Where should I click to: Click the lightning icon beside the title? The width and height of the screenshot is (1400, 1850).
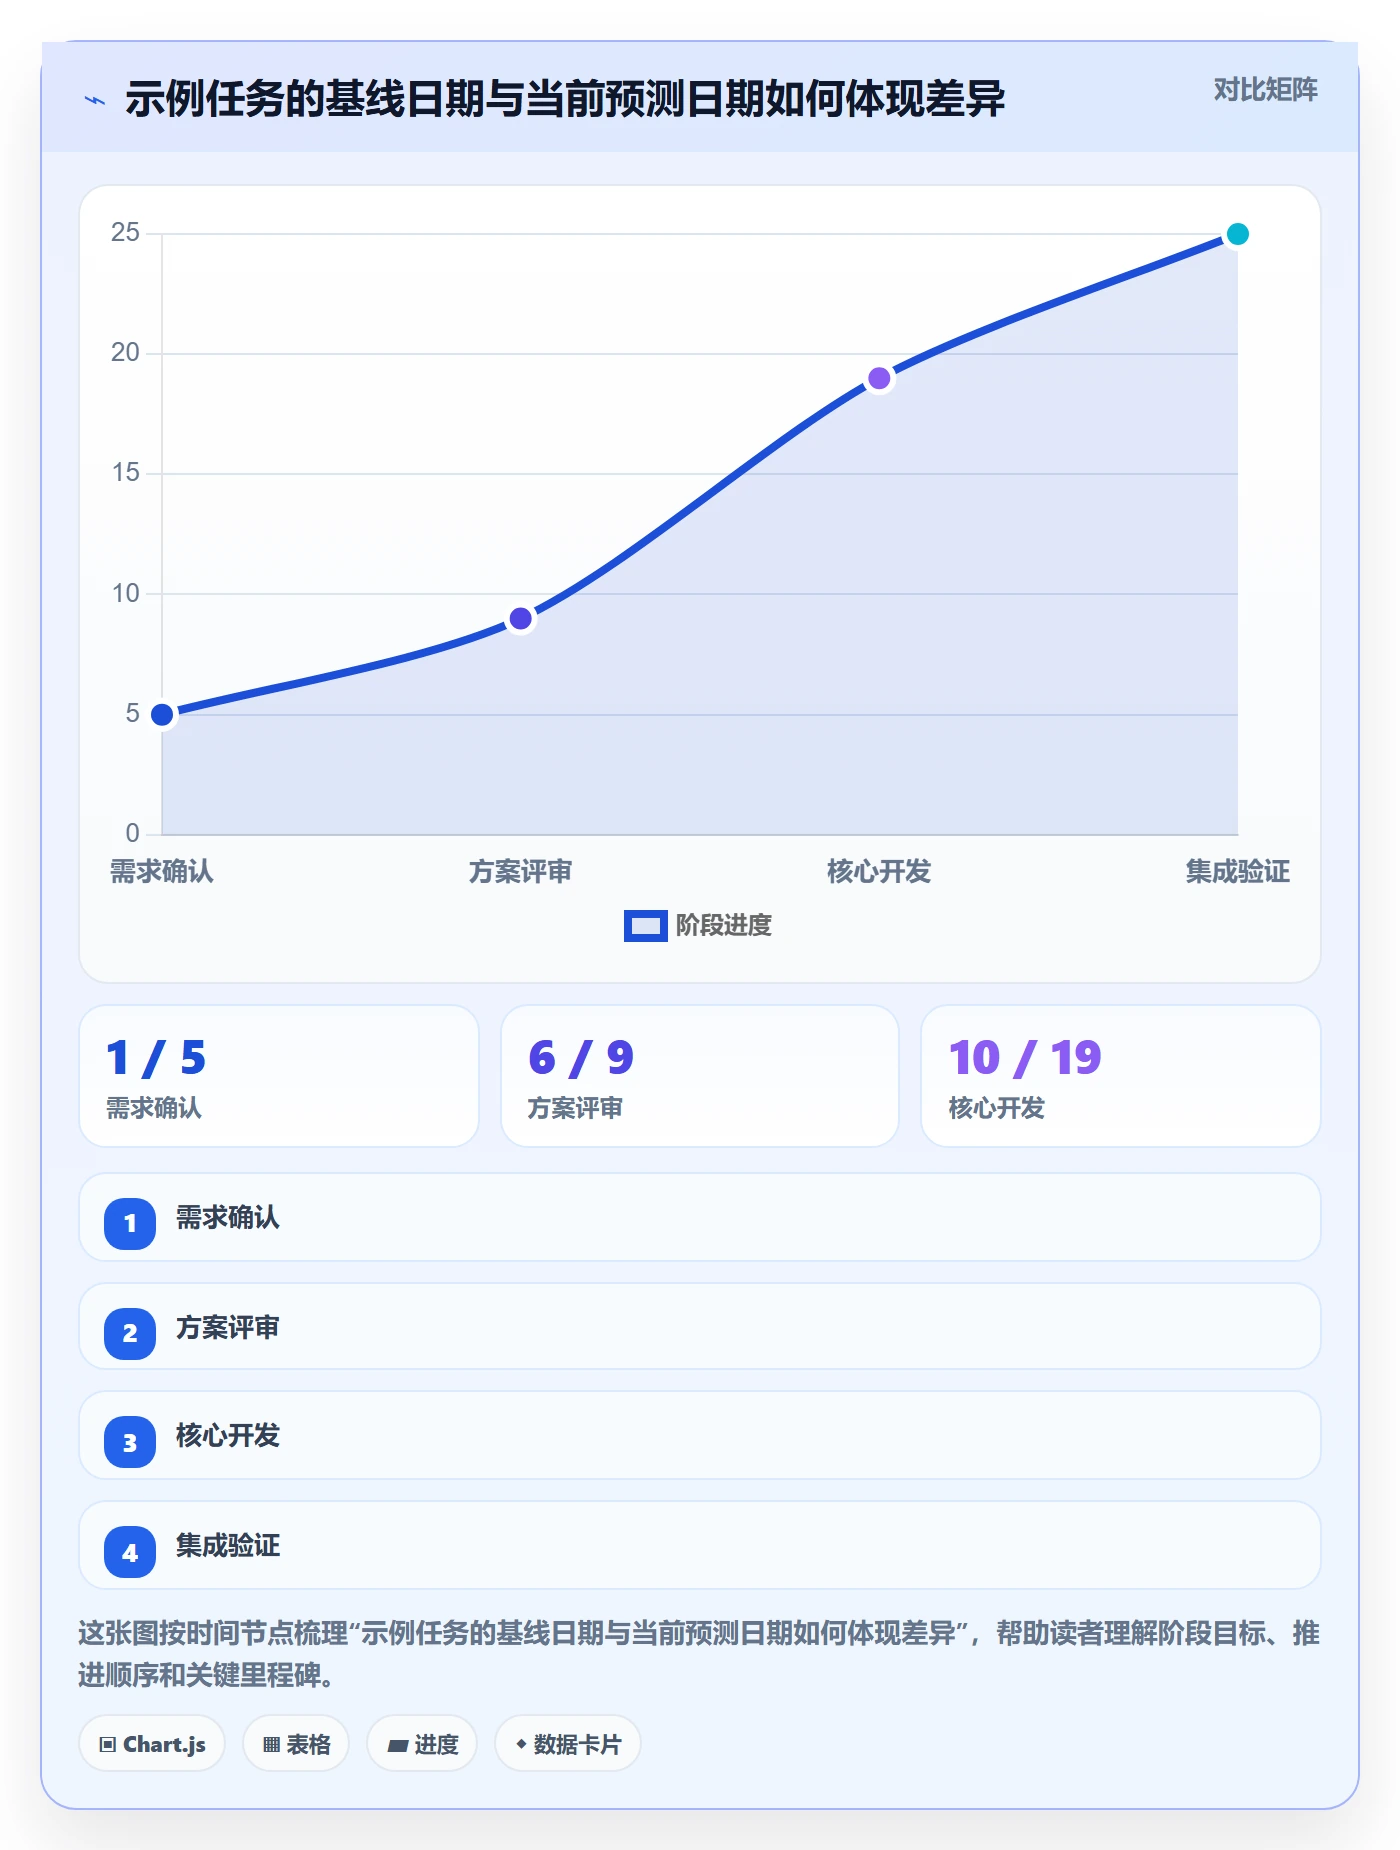click(95, 100)
